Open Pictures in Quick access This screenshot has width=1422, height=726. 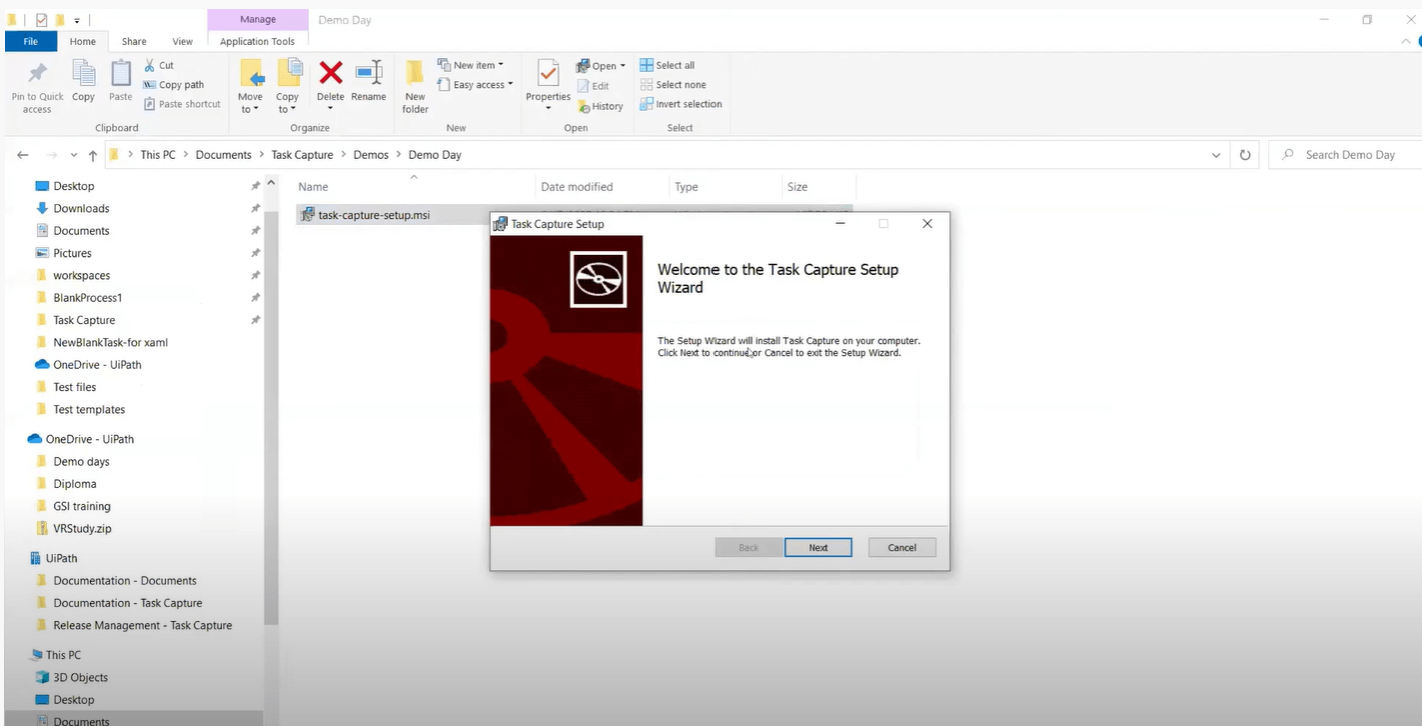coord(72,253)
